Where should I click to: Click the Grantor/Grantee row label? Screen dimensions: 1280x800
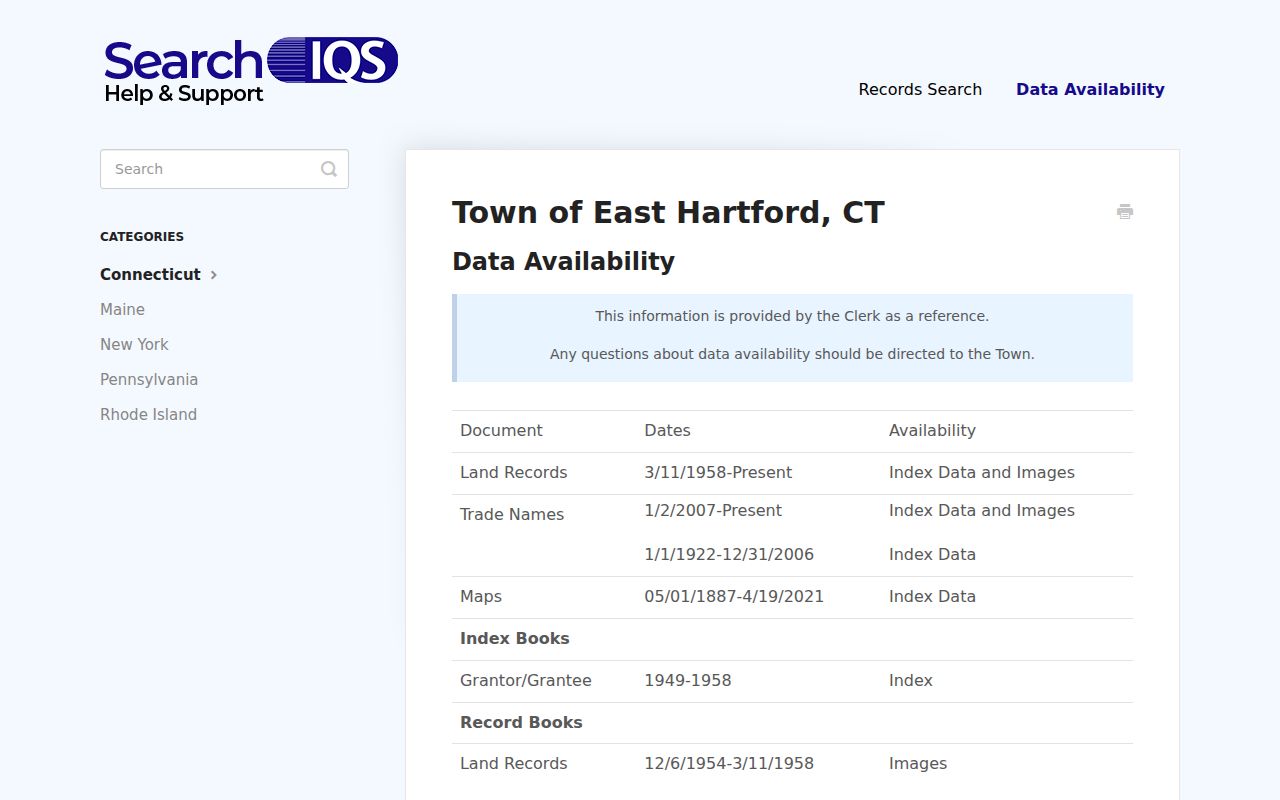point(526,681)
